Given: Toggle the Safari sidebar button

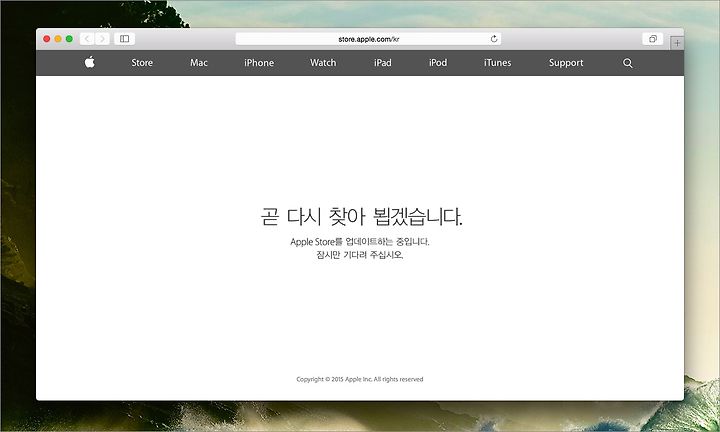Looking at the screenshot, I should [x=124, y=39].
